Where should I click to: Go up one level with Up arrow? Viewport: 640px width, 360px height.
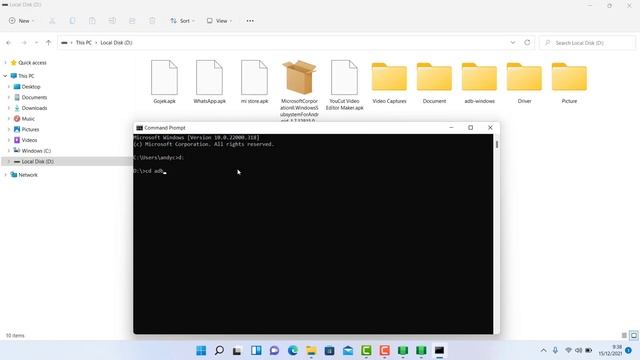(x=49, y=42)
